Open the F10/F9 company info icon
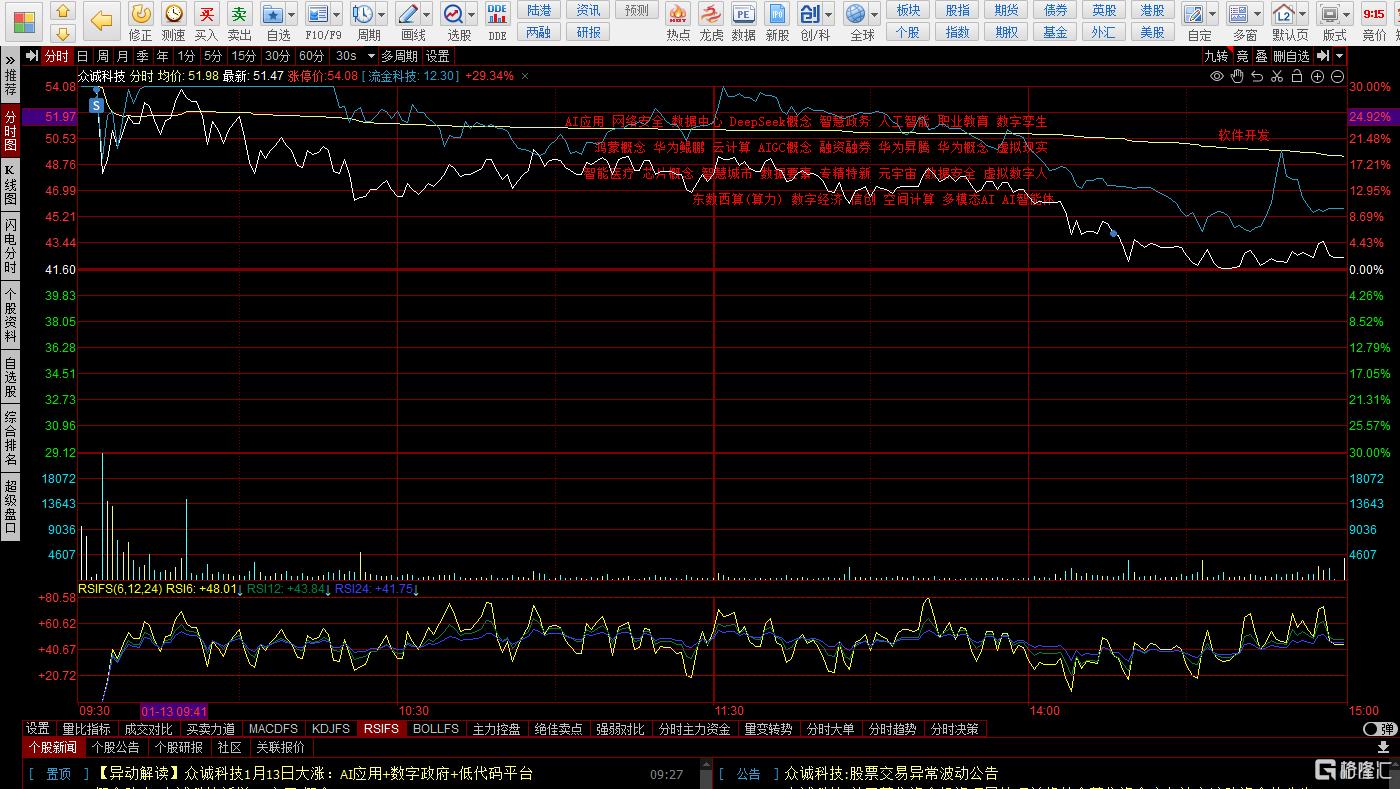The image size is (1400, 789). point(318,14)
